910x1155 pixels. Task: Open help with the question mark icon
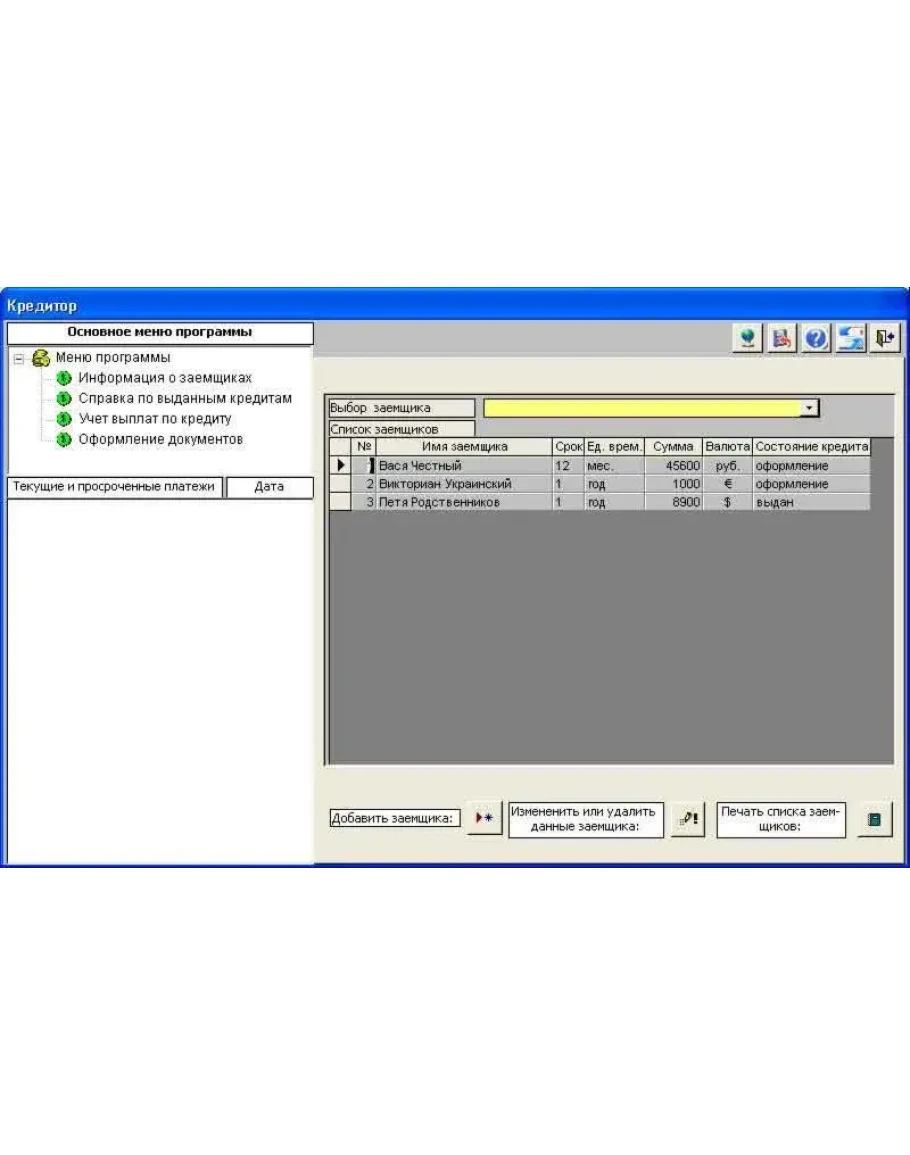pyautogui.click(x=816, y=339)
